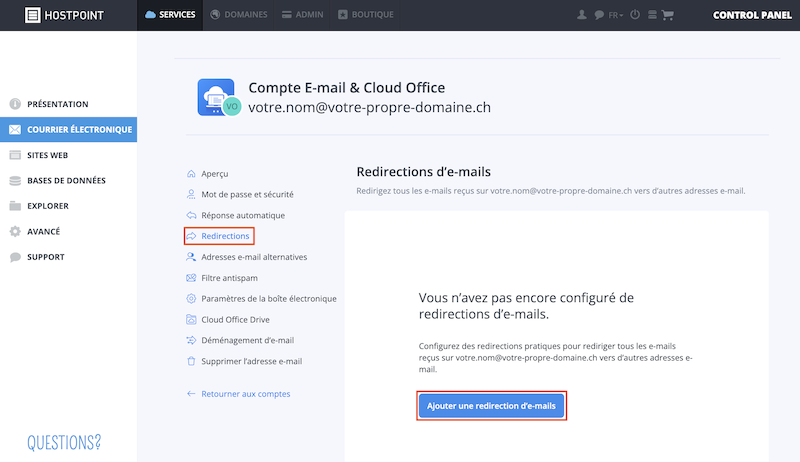The image size is (800, 462).
Task: Click the Adresses e-mail alternatives person icon
Action: [x=191, y=257]
